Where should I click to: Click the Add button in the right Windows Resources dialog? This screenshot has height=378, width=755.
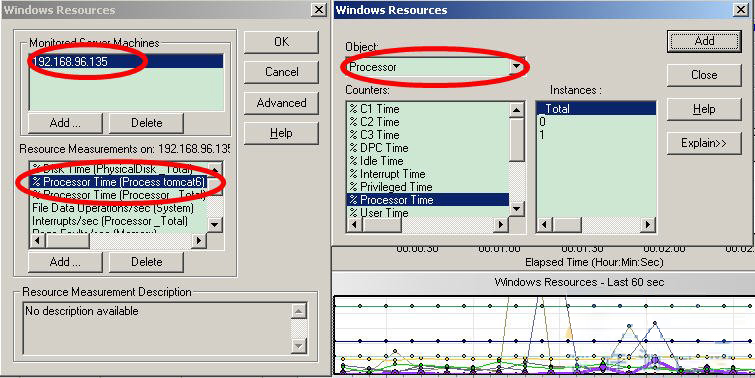(x=704, y=41)
